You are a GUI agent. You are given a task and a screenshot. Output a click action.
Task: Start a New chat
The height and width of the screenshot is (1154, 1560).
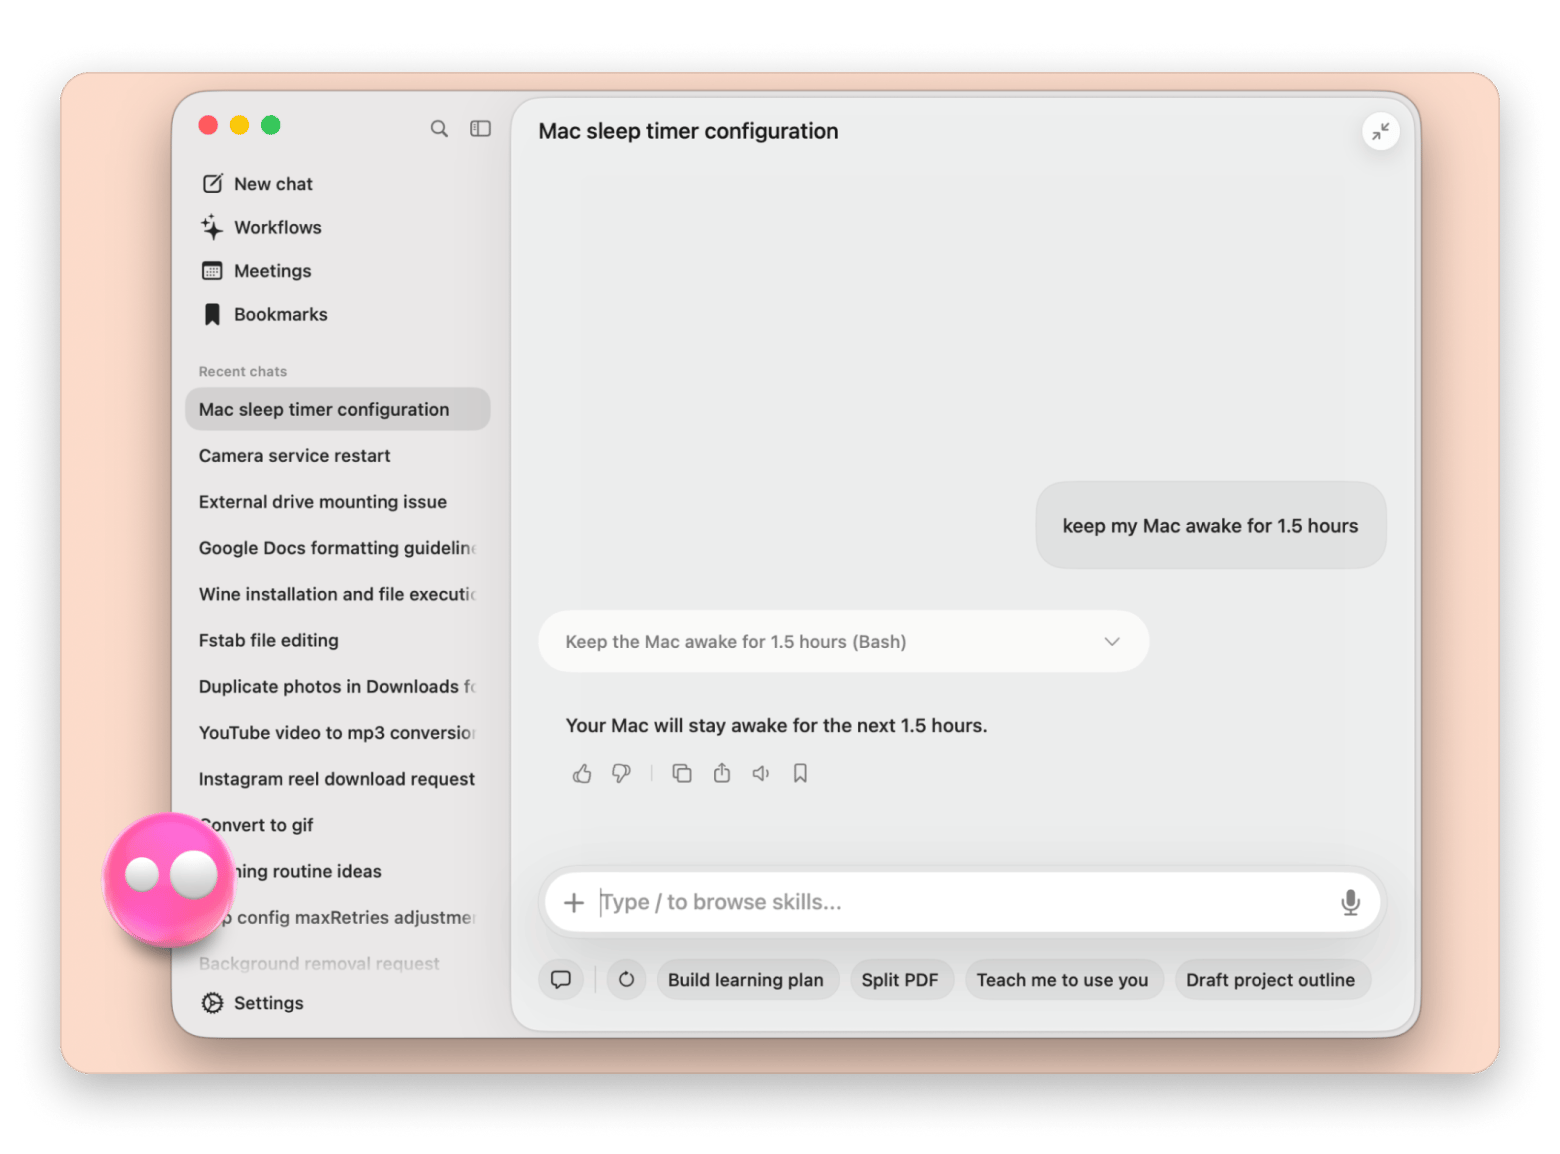[x=258, y=184]
